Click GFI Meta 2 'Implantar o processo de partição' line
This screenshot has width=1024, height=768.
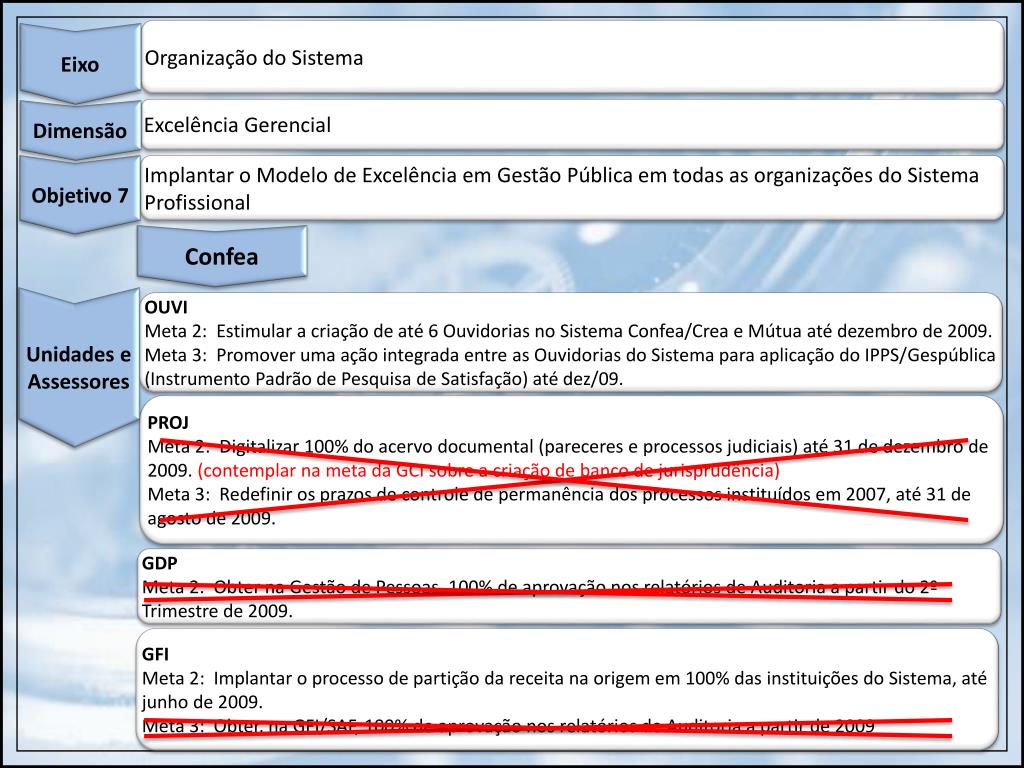pos(564,679)
